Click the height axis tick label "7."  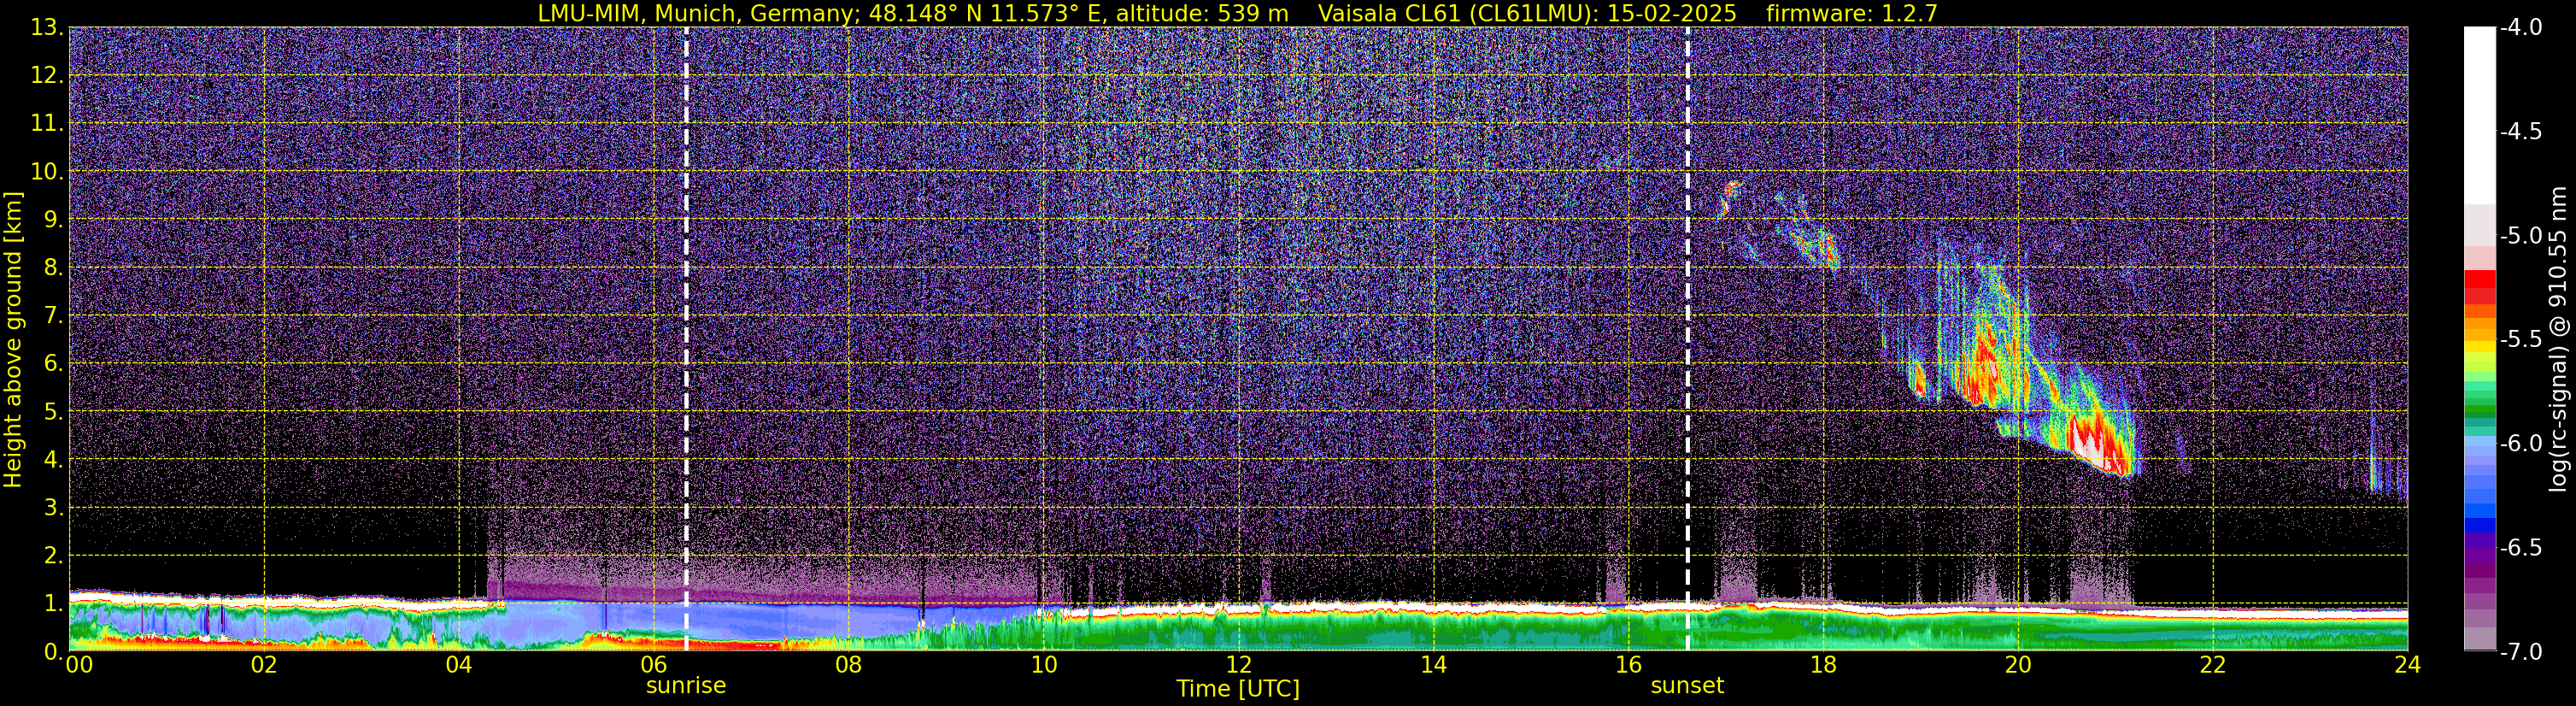click(54, 316)
